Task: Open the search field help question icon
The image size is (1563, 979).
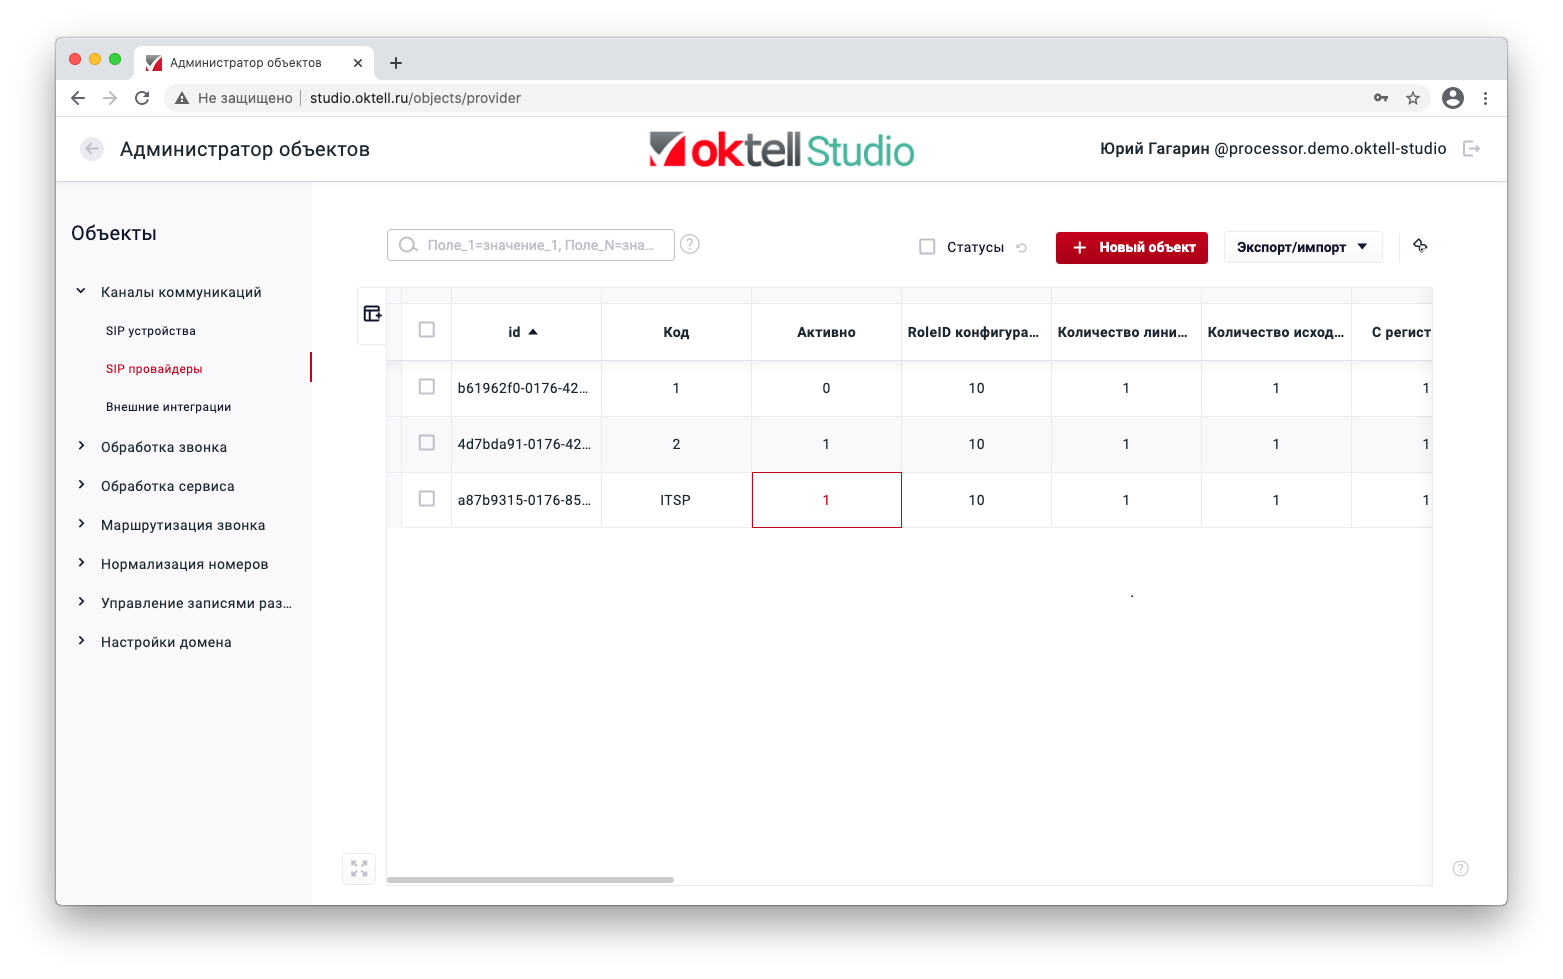Action: pyautogui.click(x=690, y=244)
